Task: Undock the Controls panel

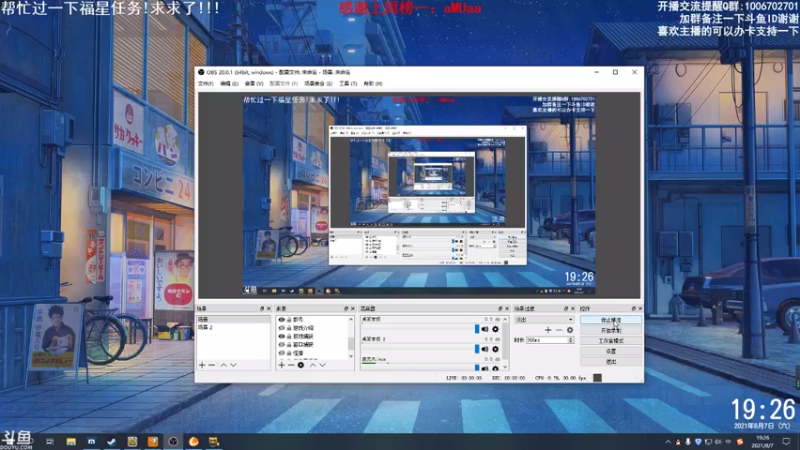Action: coord(634,309)
